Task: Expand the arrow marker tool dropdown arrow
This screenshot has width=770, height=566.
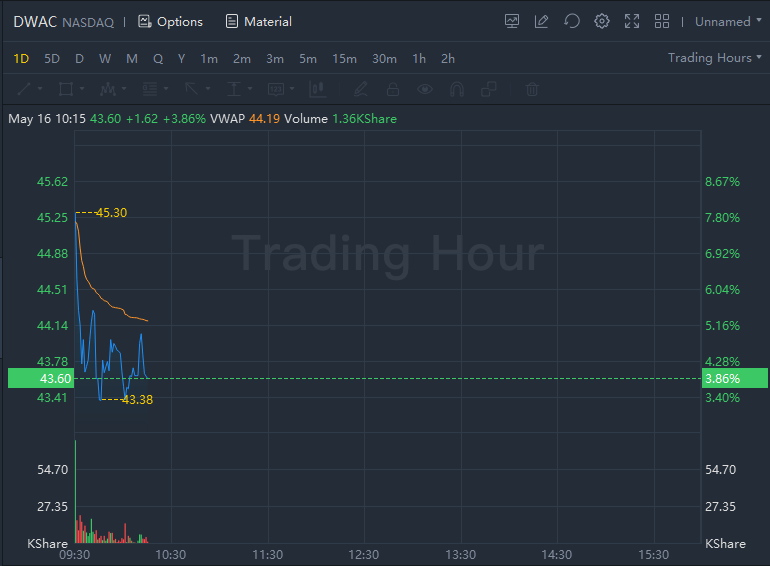Action: [x=208, y=89]
